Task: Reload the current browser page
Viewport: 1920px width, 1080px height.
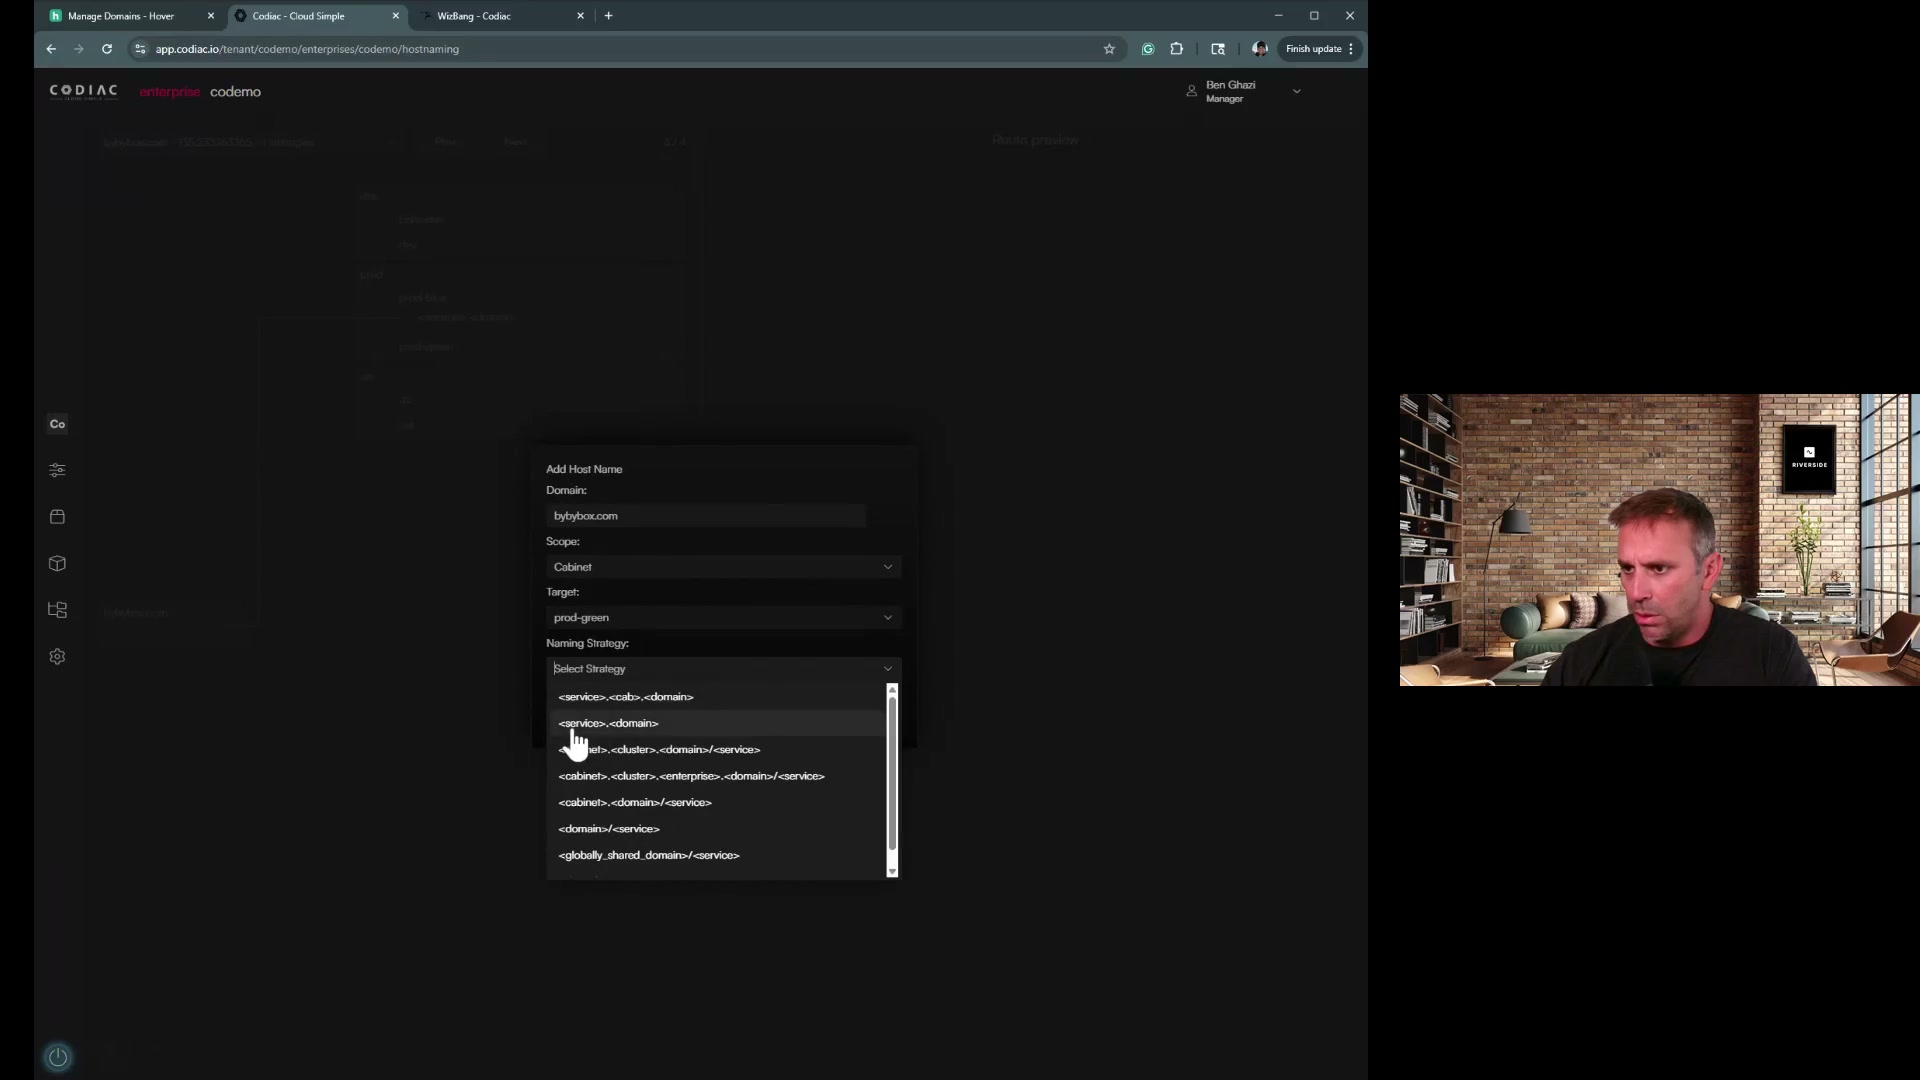Action: (x=107, y=49)
